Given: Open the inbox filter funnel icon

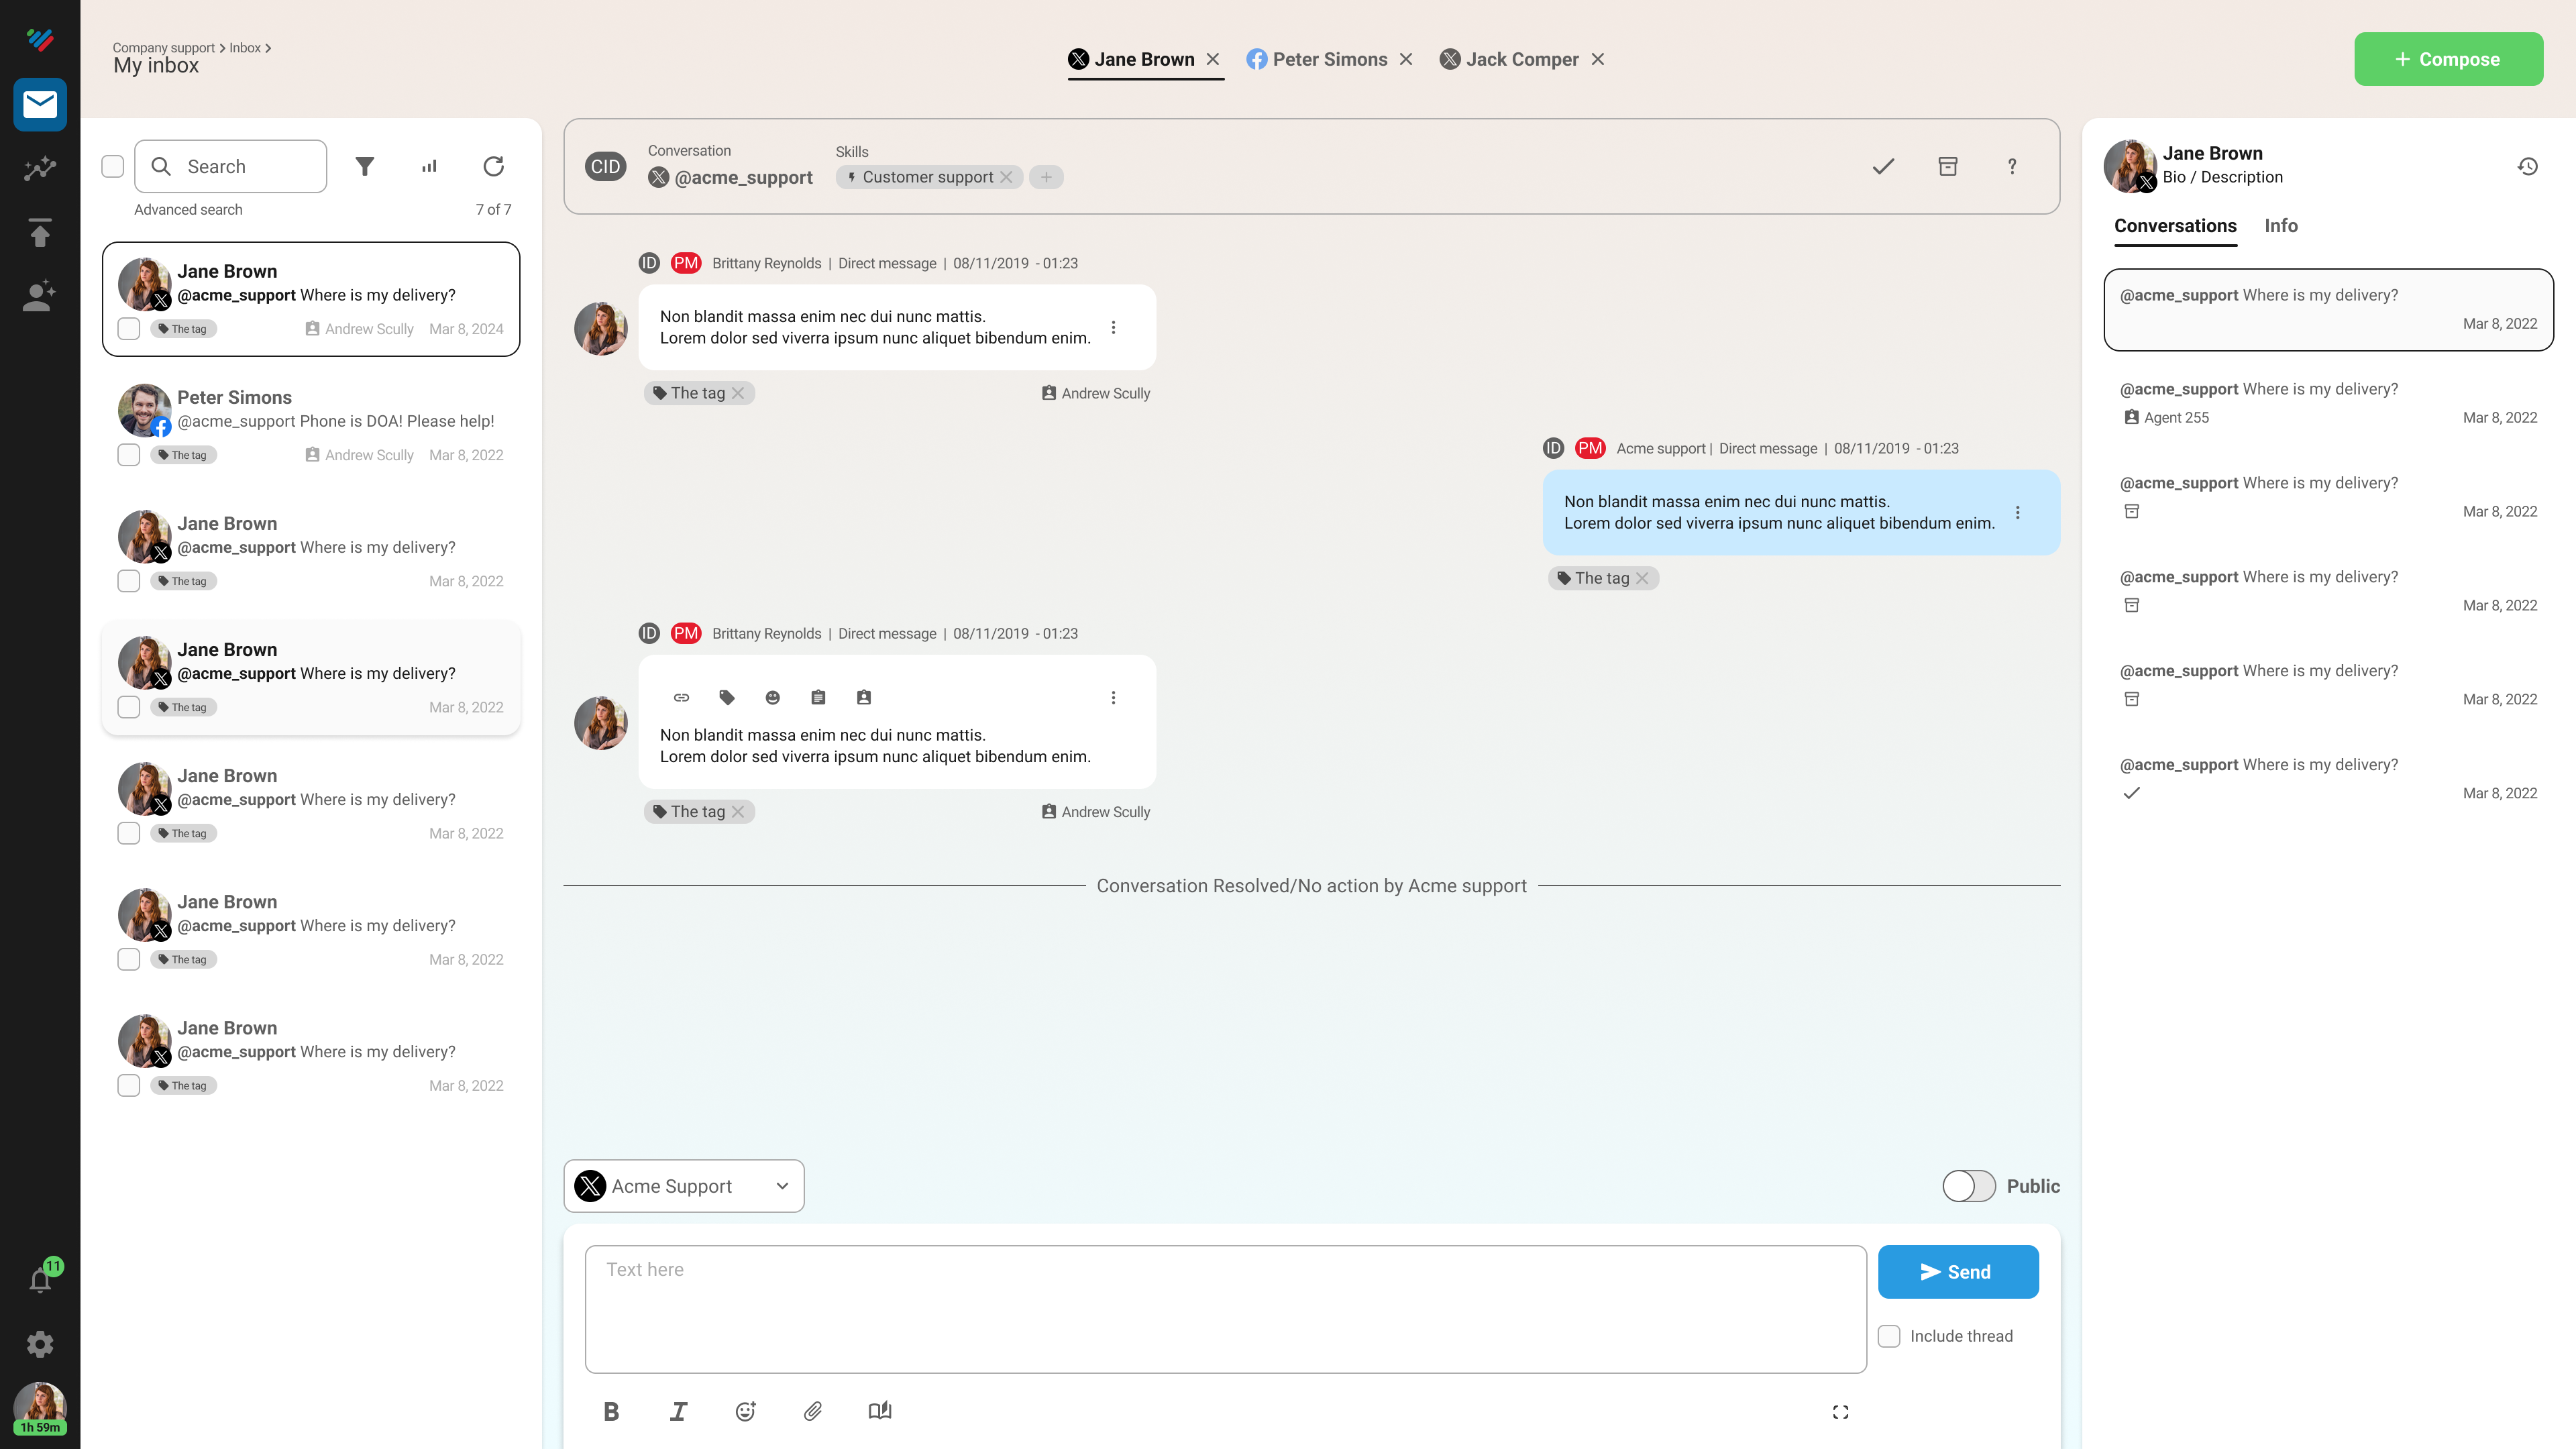Looking at the screenshot, I should tap(365, 166).
